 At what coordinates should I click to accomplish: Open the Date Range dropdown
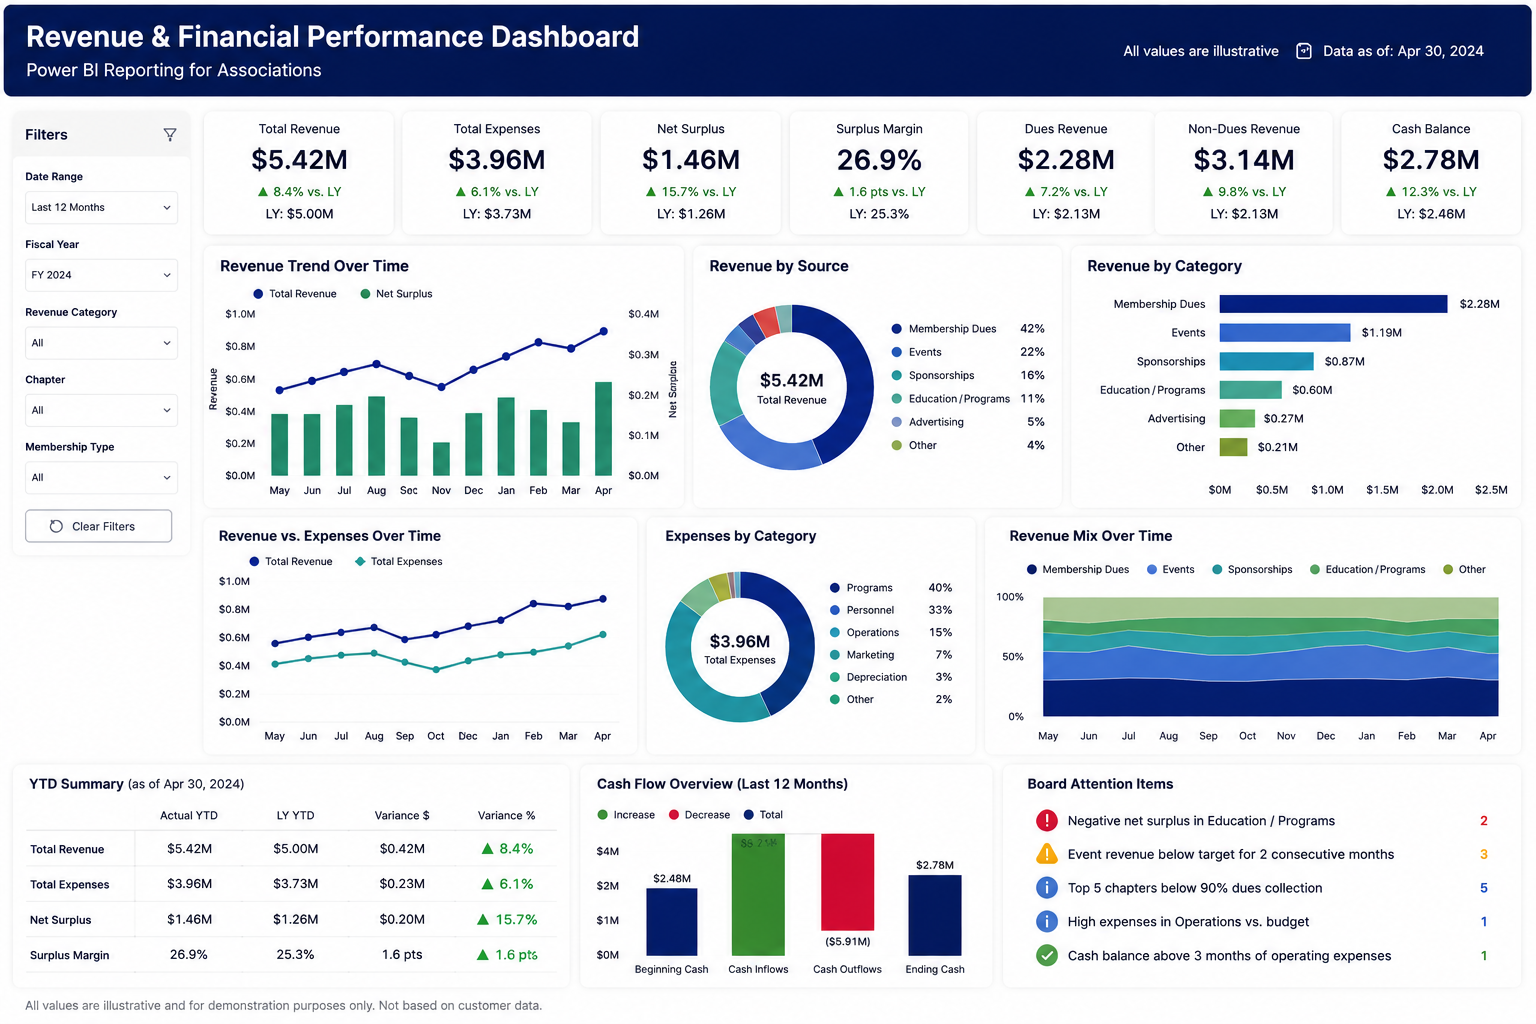pos(101,207)
